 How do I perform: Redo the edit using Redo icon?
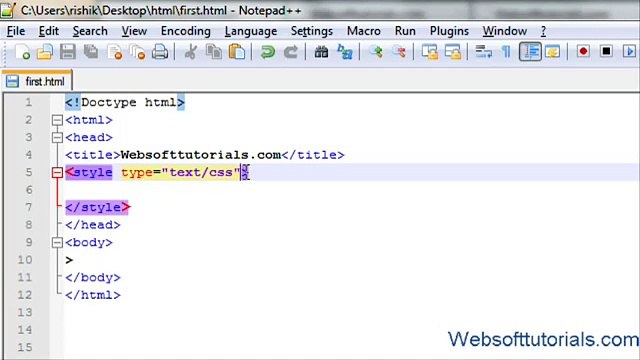[291, 52]
